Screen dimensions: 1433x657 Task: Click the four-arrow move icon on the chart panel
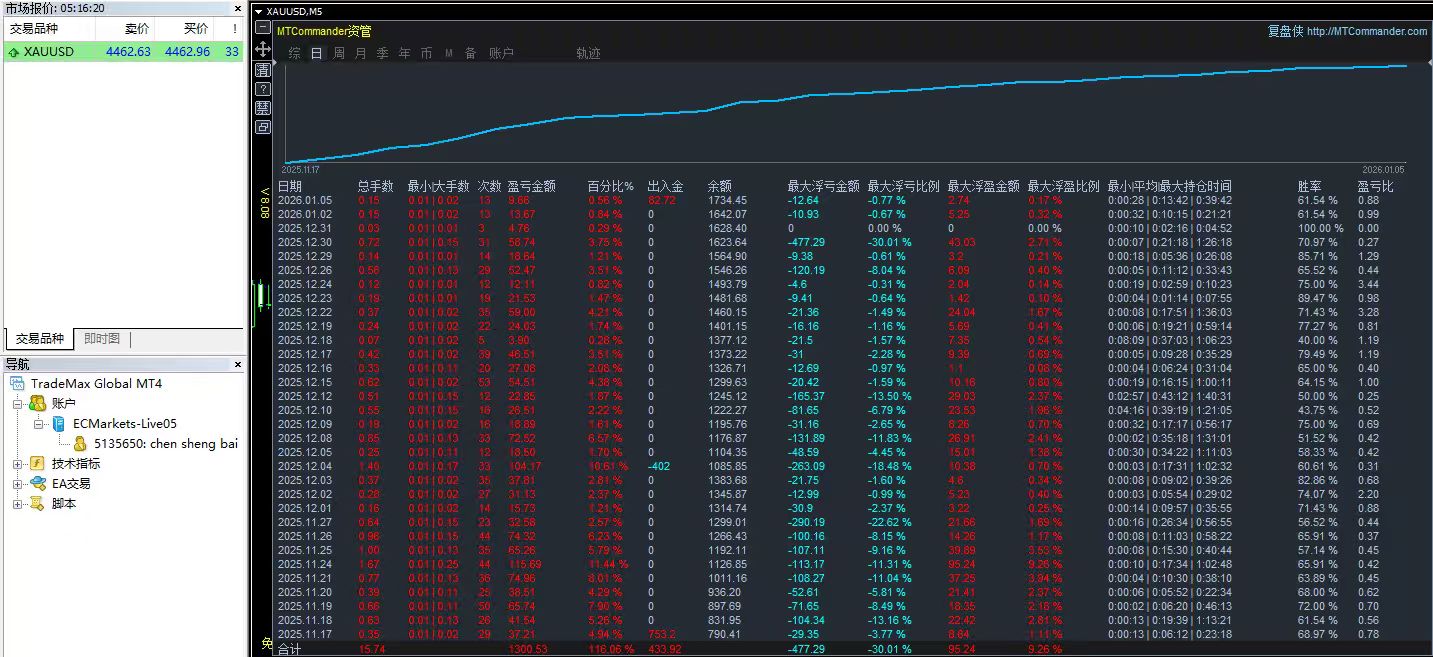pos(263,50)
